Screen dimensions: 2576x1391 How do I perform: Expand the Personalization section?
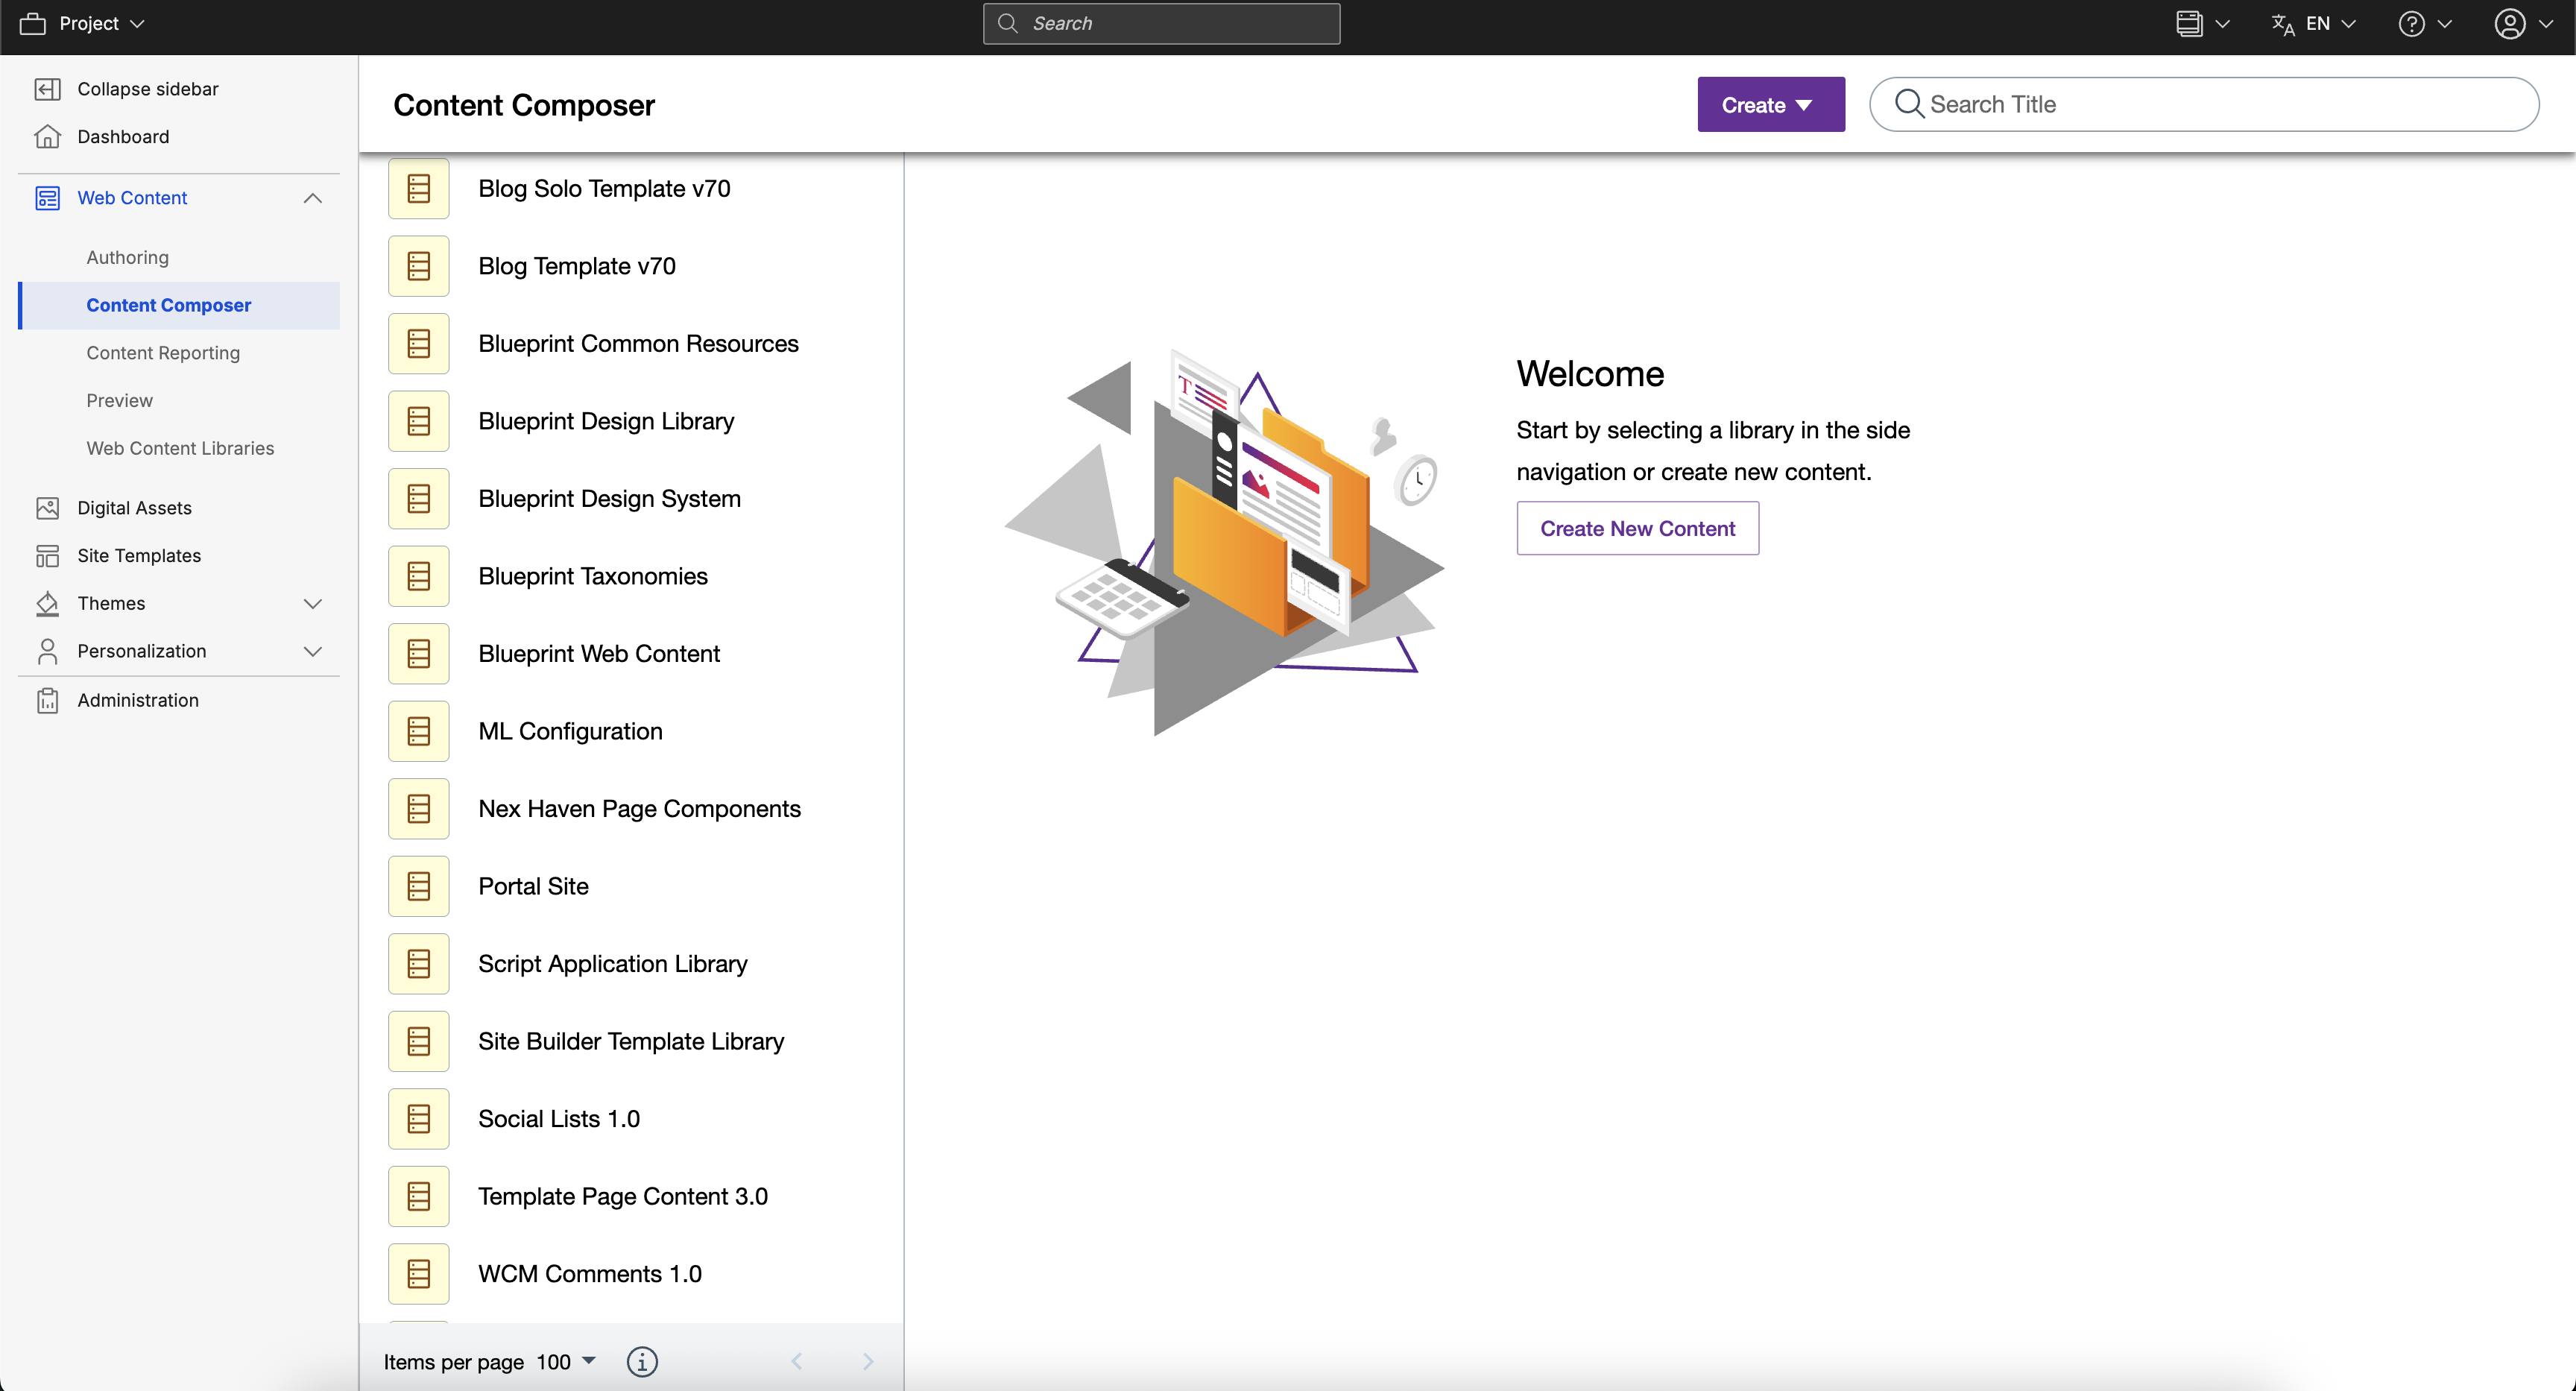[x=313, y=651]
